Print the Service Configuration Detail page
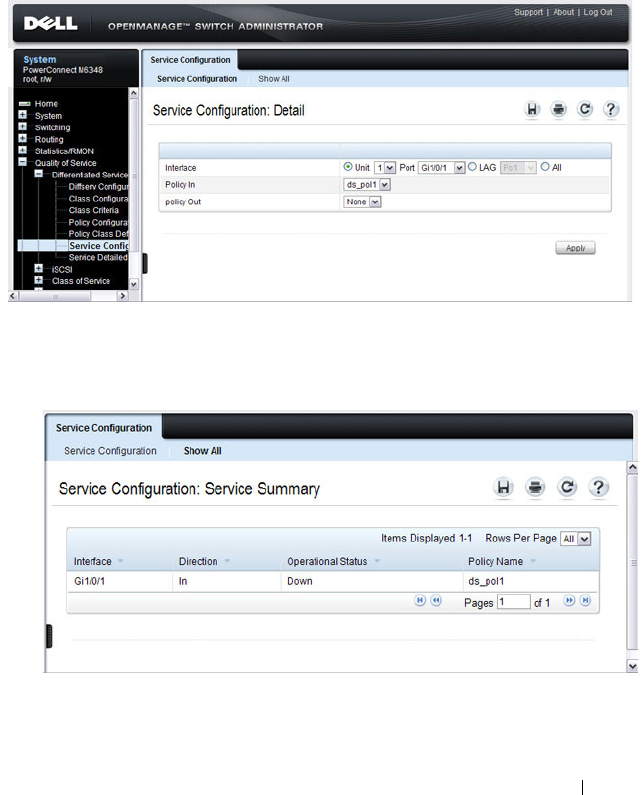Screen dimensions: 641x795 pyautogui.click(x=558, y=109)
